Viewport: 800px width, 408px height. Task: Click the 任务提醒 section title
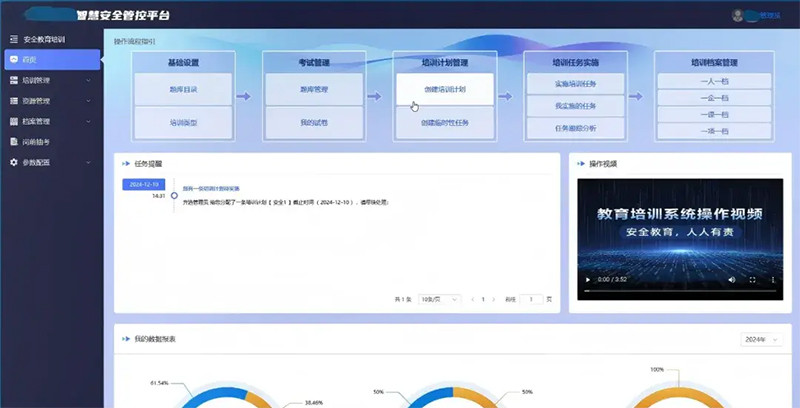point(148,164)
